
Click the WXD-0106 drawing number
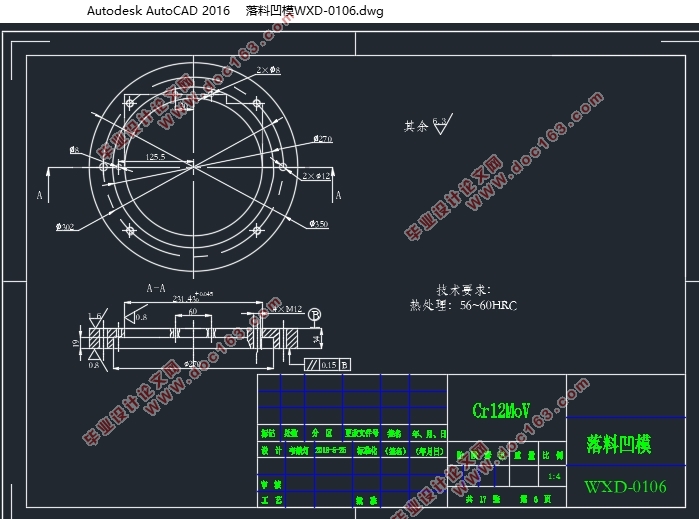click(x=625, y=486)
